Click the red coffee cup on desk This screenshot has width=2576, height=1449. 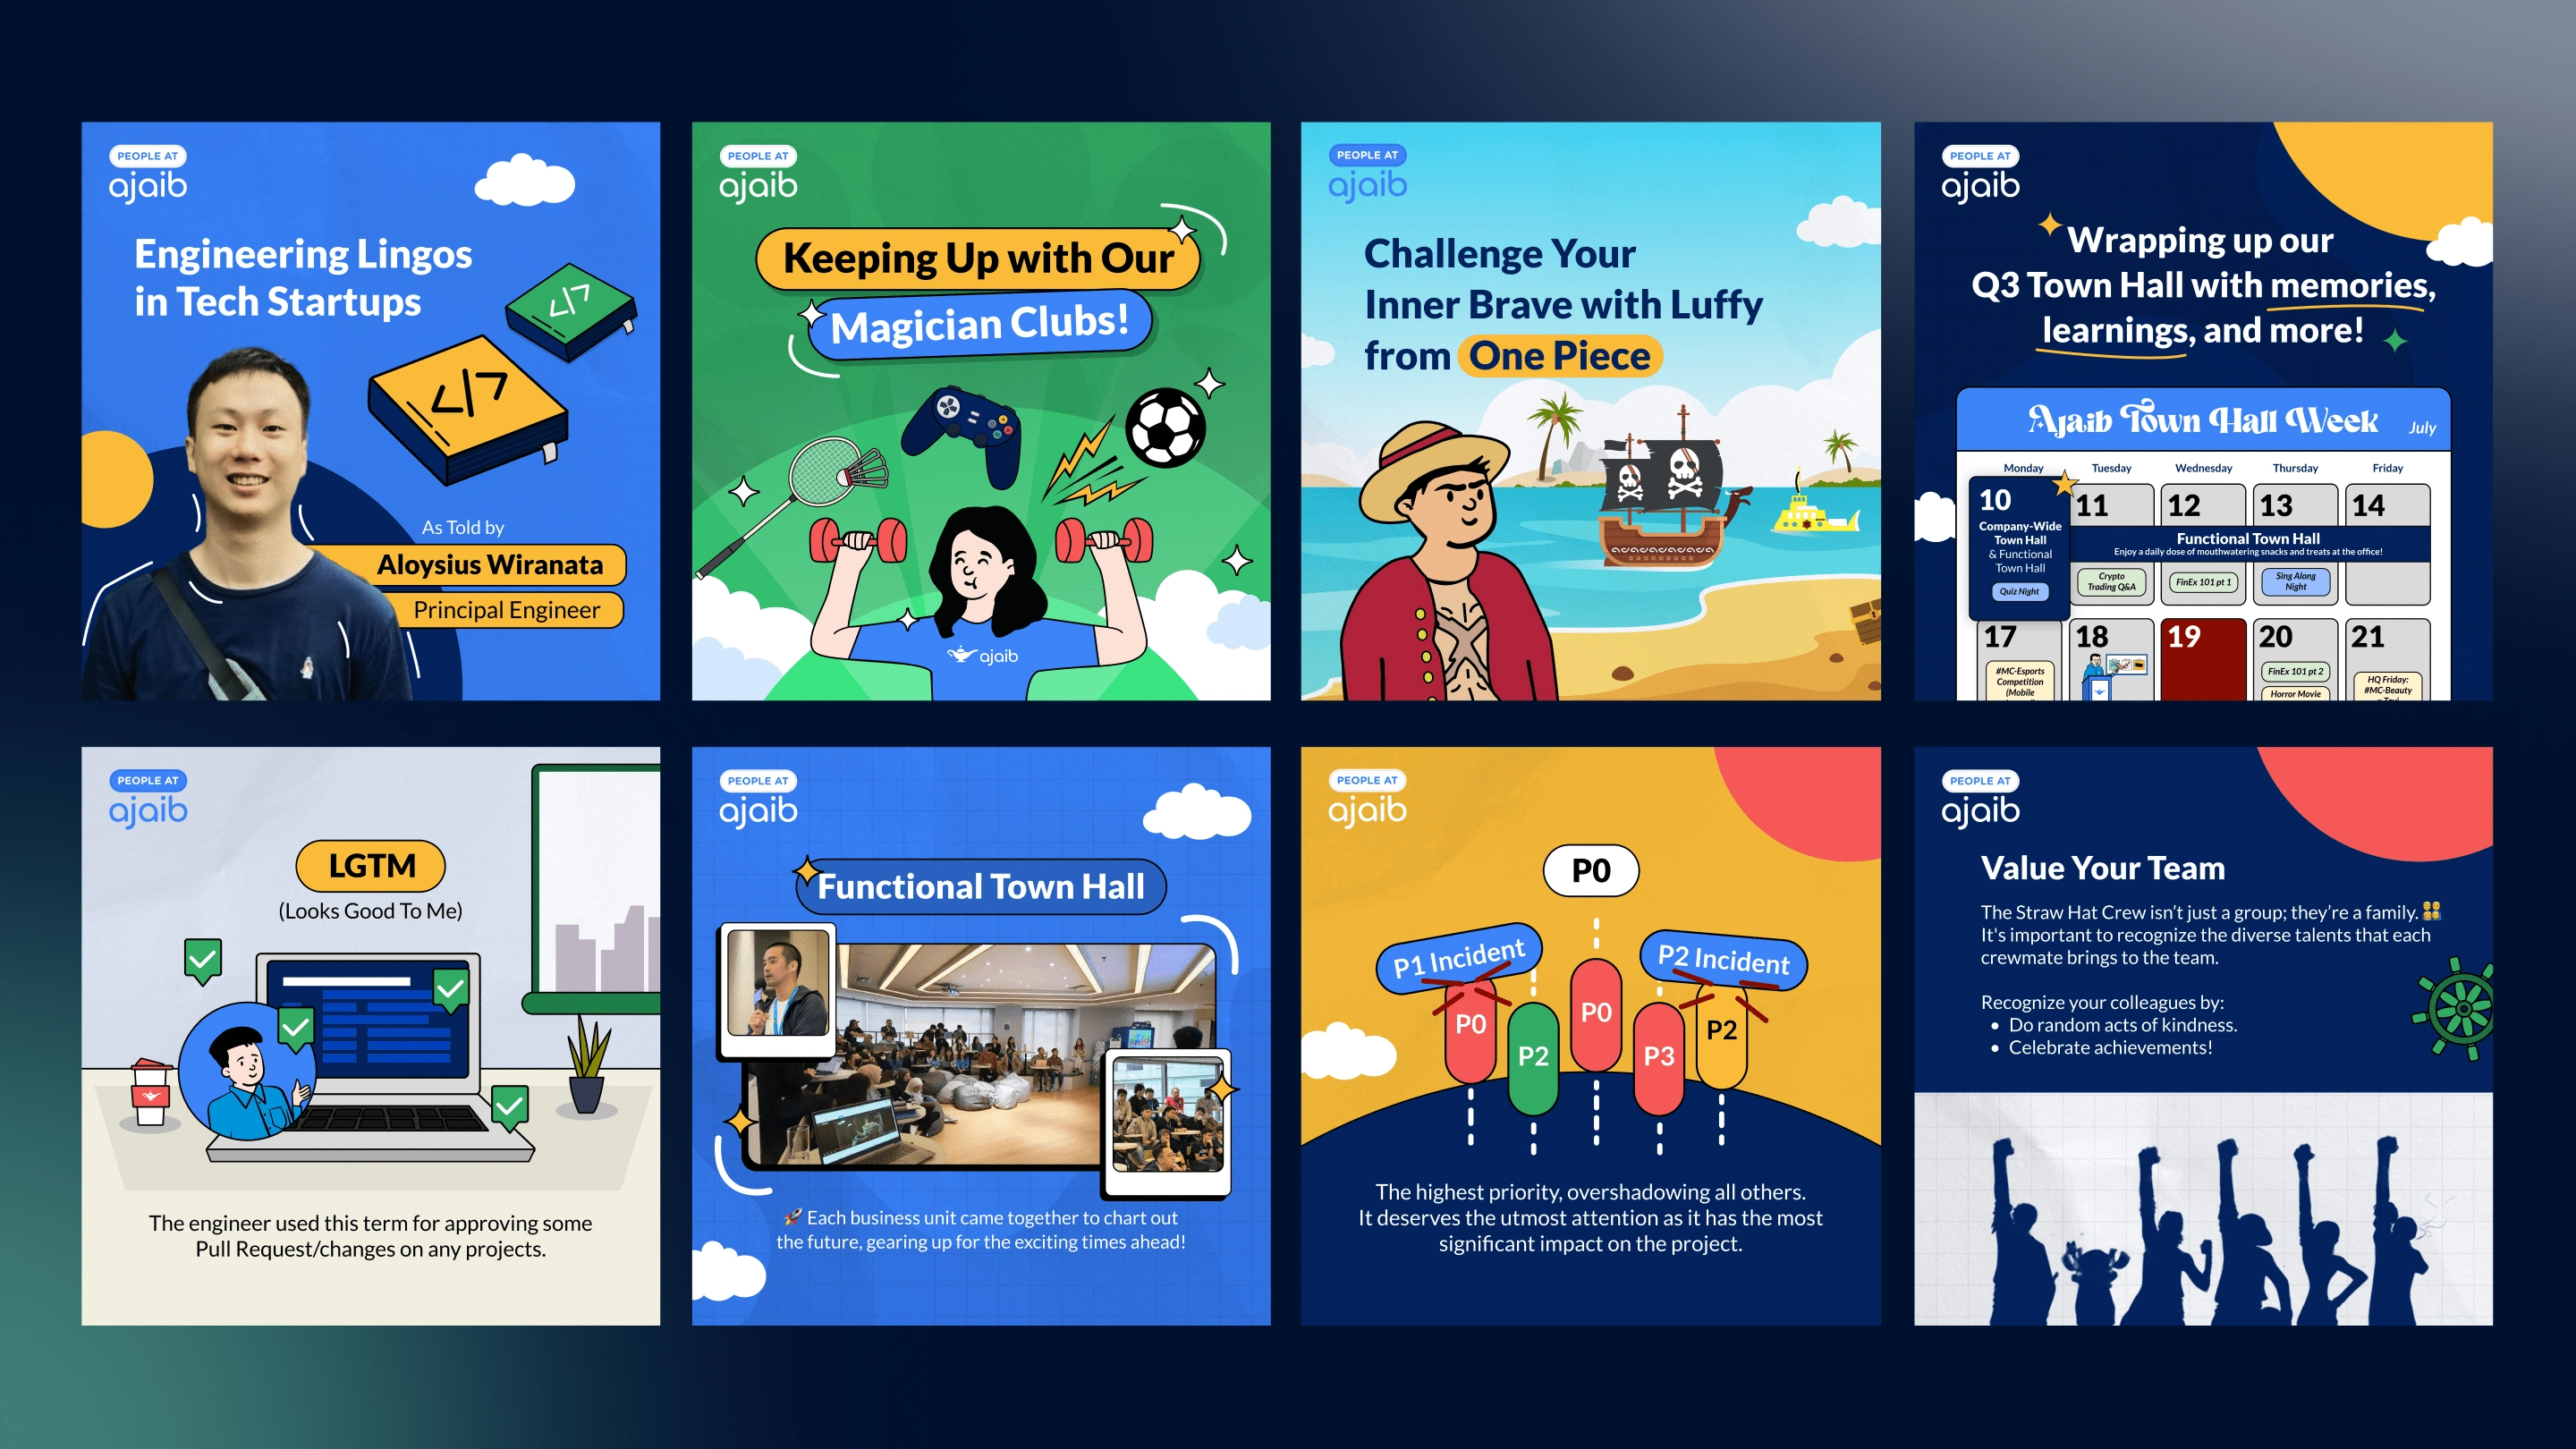coord(150,1091)
